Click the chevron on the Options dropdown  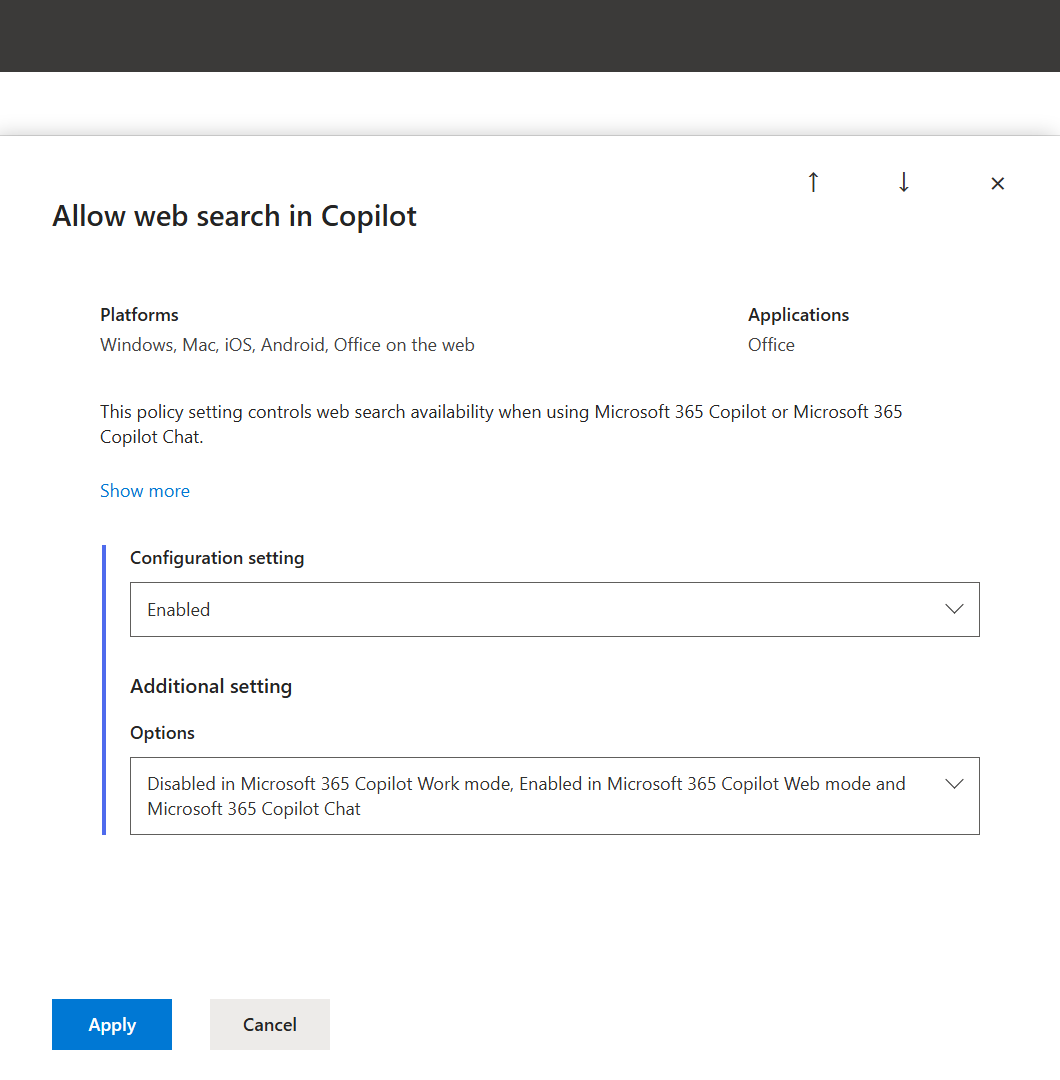(954, 784)
